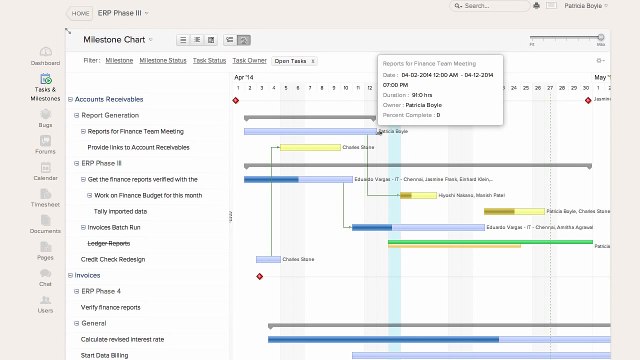Collapse Work on Finance Budget task
The image size is (640, 360).
89,196
